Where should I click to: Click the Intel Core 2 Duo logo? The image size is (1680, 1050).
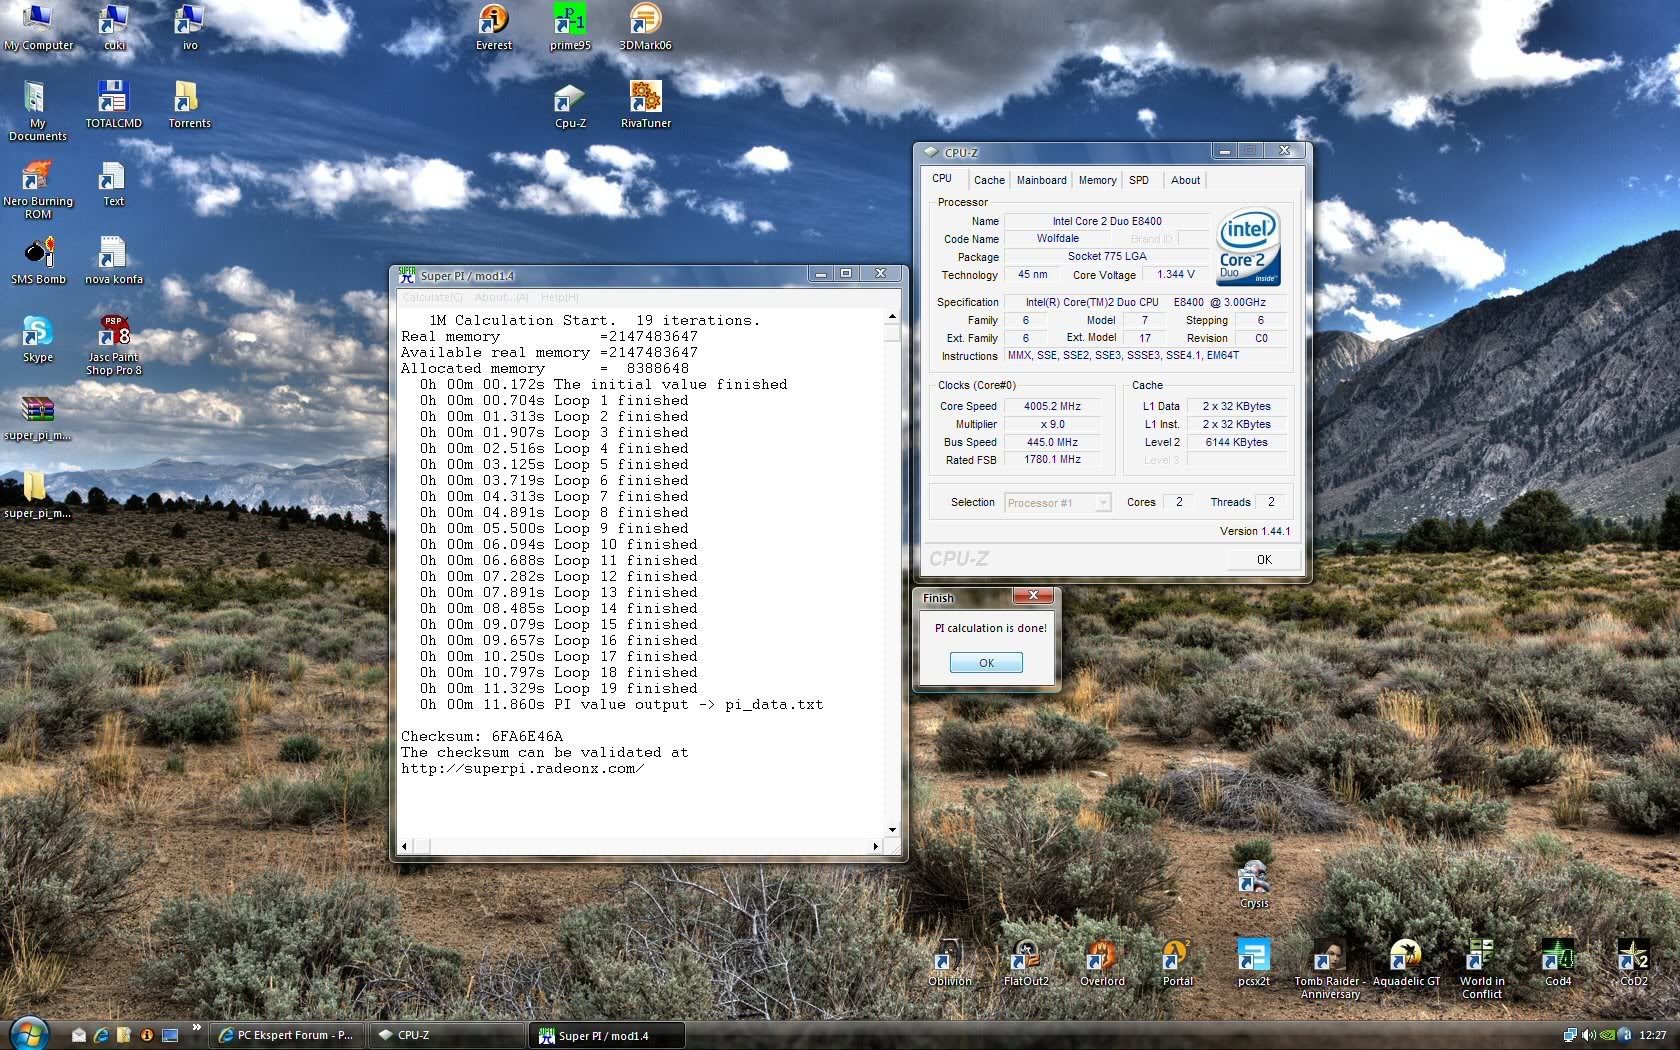pos(1248,247)
